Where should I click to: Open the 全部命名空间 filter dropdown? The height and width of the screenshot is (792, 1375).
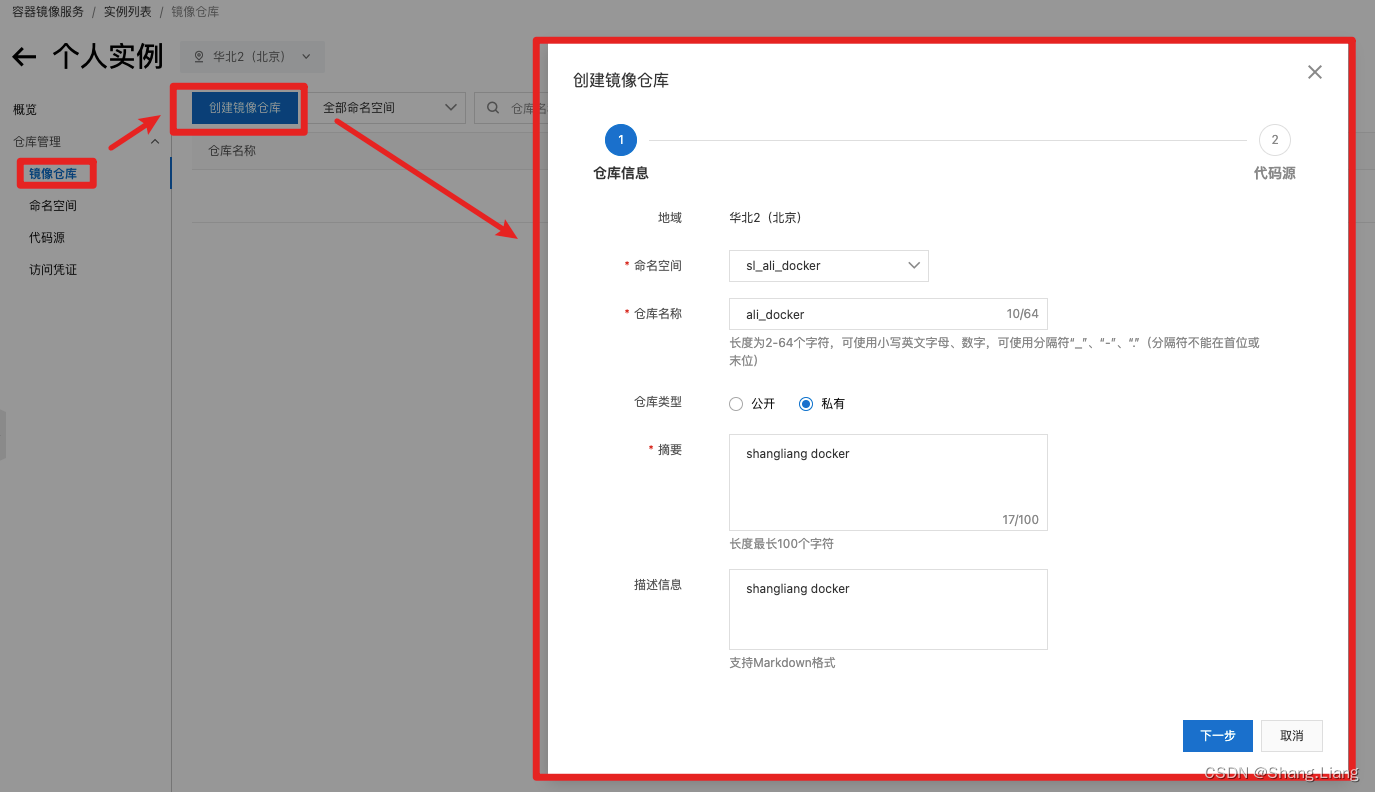click(386, 107)
